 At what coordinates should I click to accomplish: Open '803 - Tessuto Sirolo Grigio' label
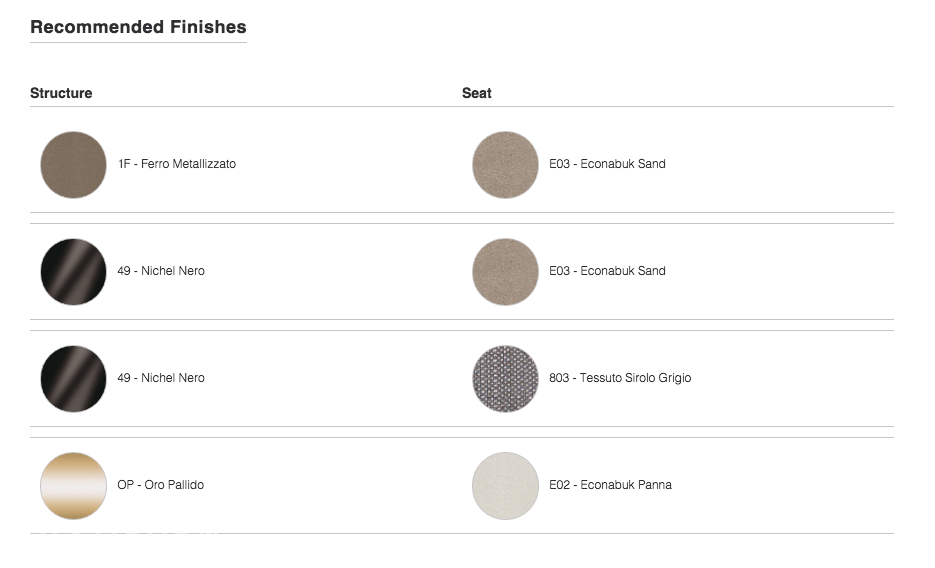click(620, 378)
